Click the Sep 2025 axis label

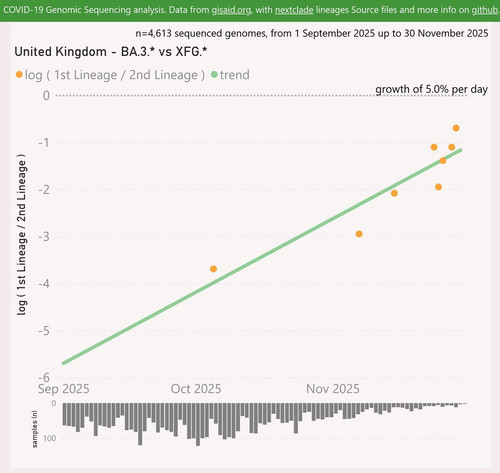point(63,389)
